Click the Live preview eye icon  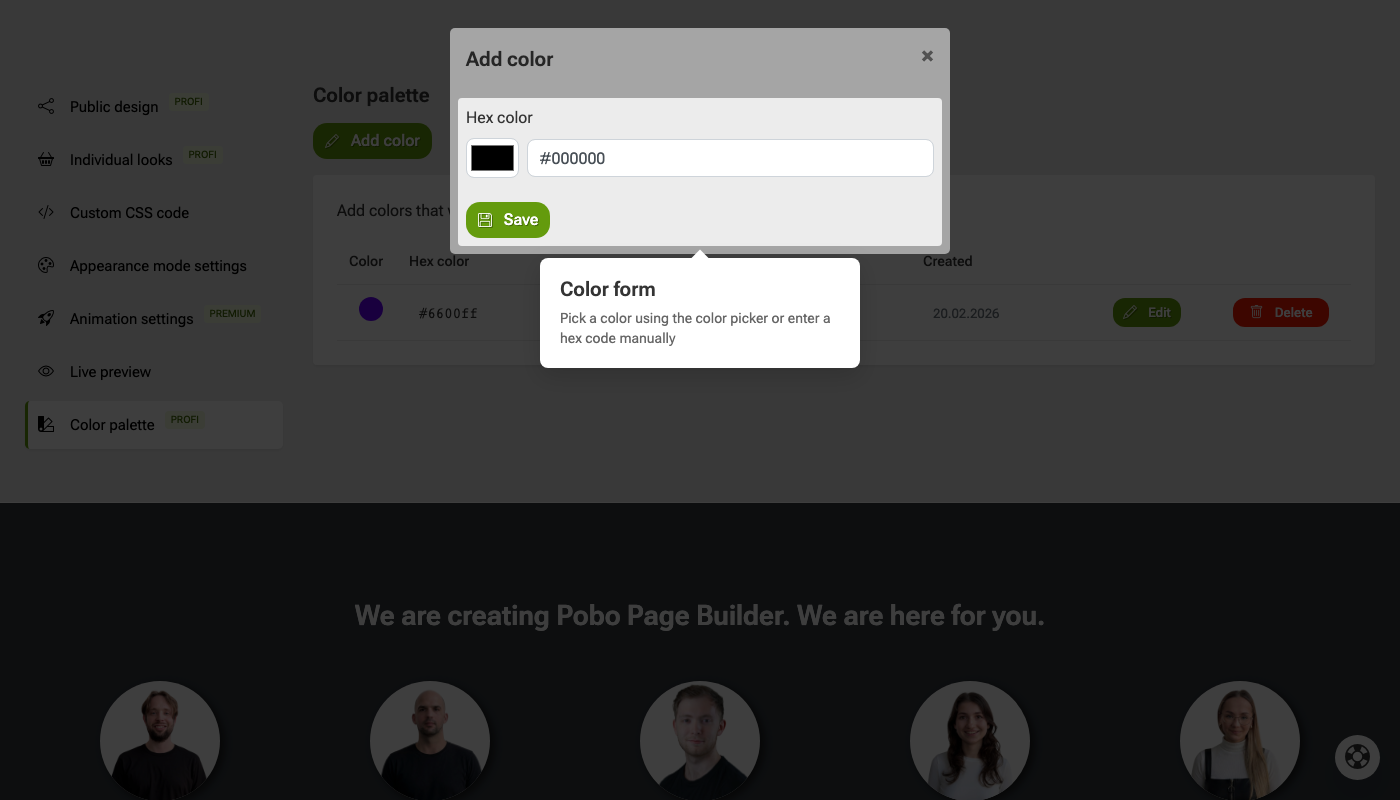(x=46, y=371)
